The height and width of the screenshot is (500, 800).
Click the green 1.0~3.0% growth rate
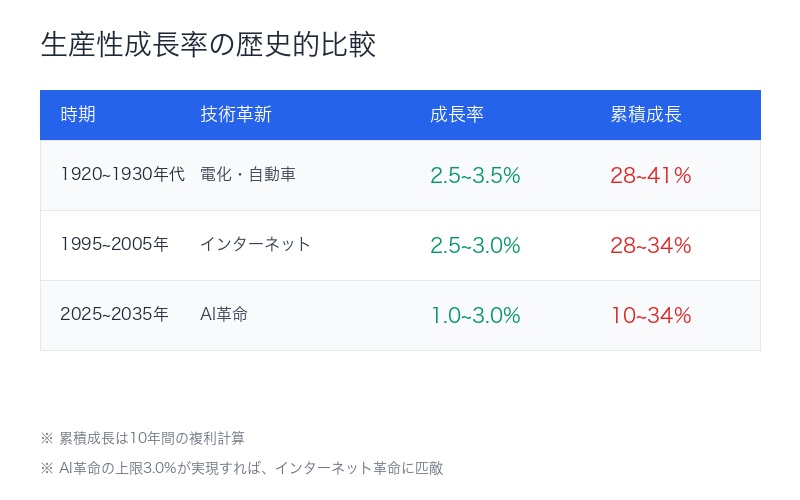point(475,316)
